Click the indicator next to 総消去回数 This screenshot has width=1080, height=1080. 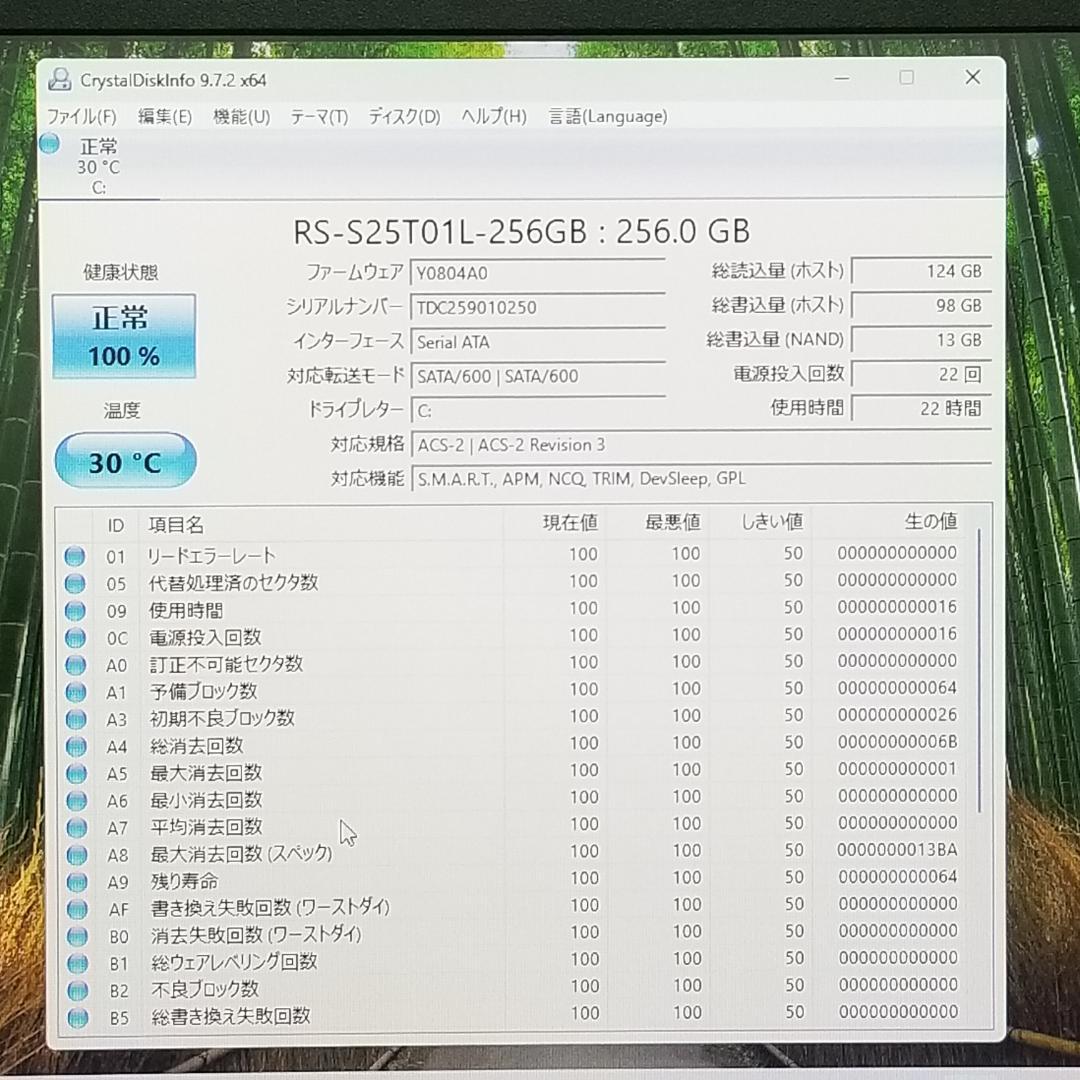coord(75,745)
